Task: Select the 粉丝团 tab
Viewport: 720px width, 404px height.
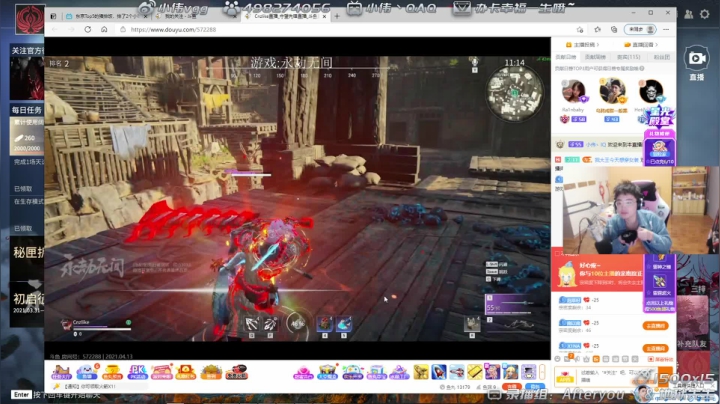Action: pyautogui.click(x=662, y=57)
